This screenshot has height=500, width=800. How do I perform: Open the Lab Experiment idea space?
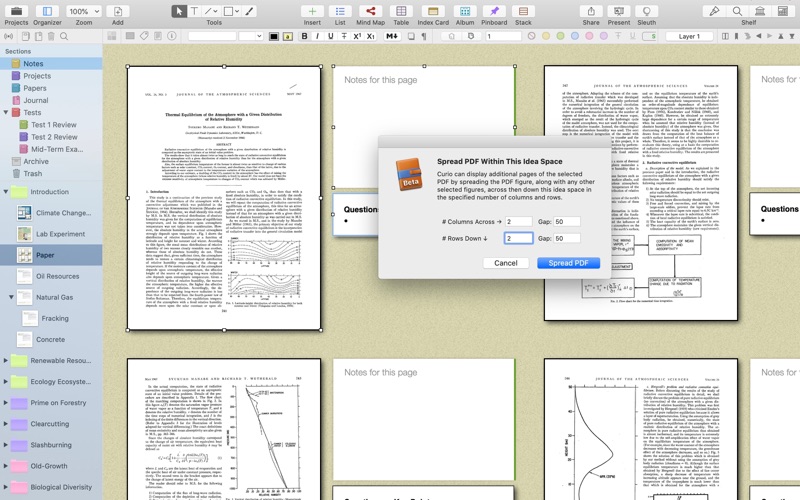pyautogui.click(x=60, y=234)
